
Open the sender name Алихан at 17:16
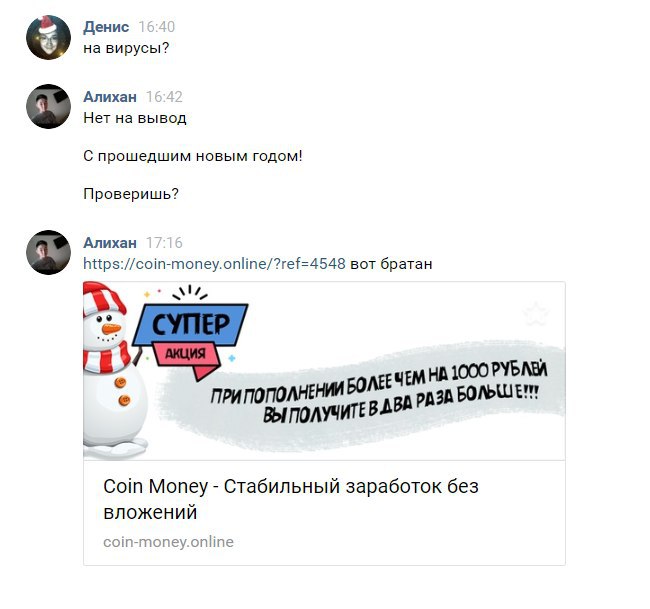click(x=110, y=243)
